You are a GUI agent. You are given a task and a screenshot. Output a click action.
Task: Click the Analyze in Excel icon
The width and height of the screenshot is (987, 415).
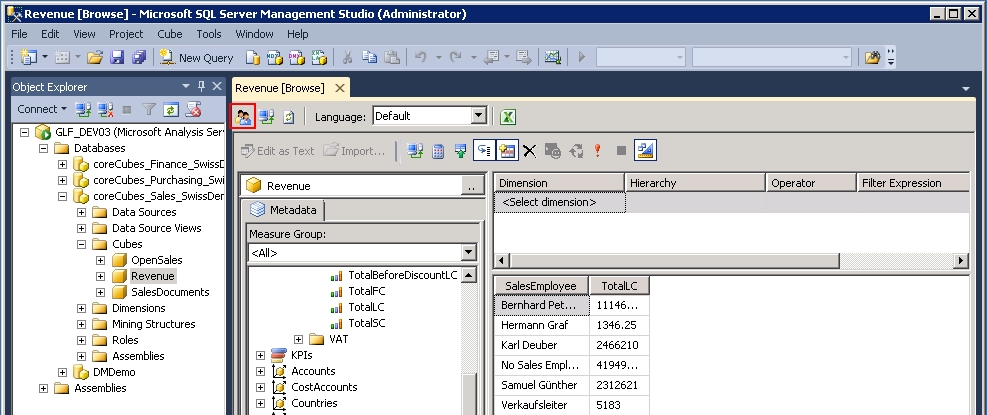[x=508, y=117]
